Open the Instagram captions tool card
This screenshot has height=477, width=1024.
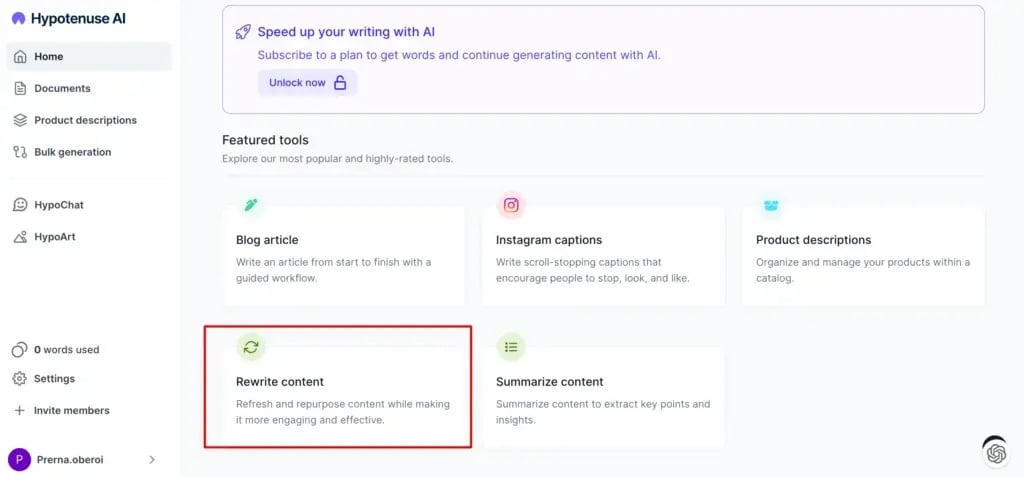coord(603,256)
